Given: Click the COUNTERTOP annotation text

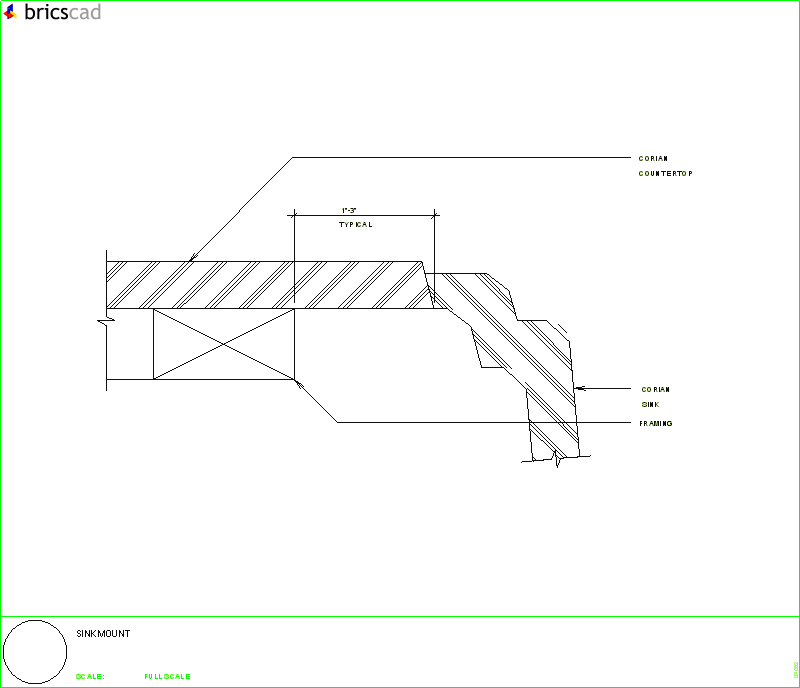Looking at the screenshot, I should point(665,174).
